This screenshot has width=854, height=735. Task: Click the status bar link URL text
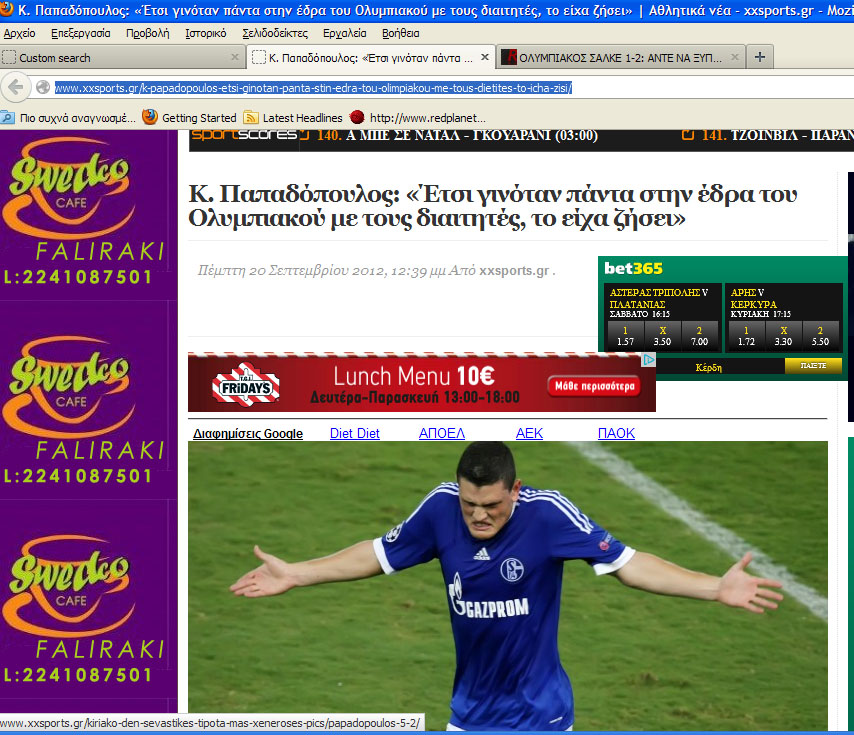[x=210, y=723]
